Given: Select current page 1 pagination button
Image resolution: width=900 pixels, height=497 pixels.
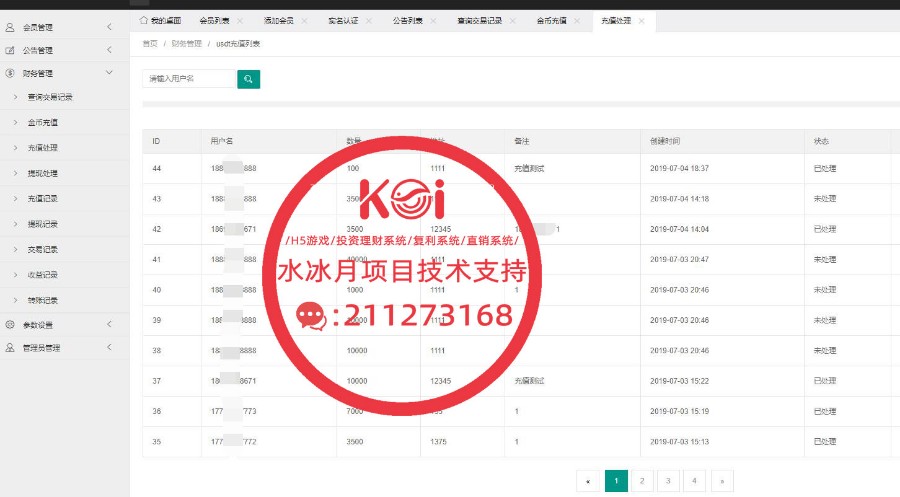Looking at the screenshot, I should [616, 481].
